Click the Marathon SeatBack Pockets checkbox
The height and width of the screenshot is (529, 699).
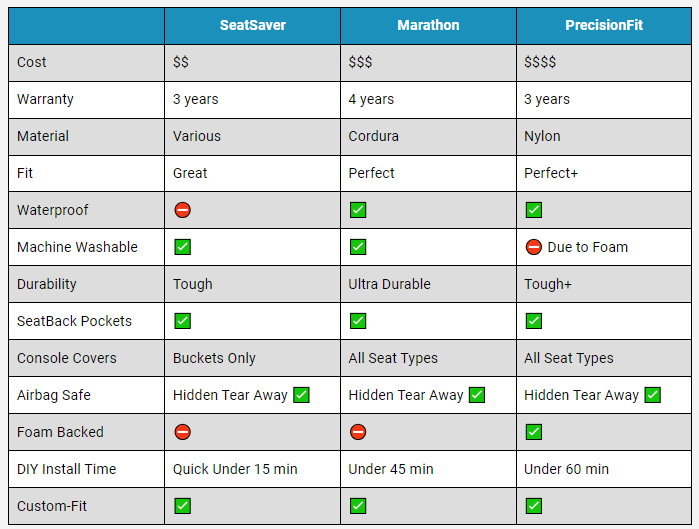point(358,321)
